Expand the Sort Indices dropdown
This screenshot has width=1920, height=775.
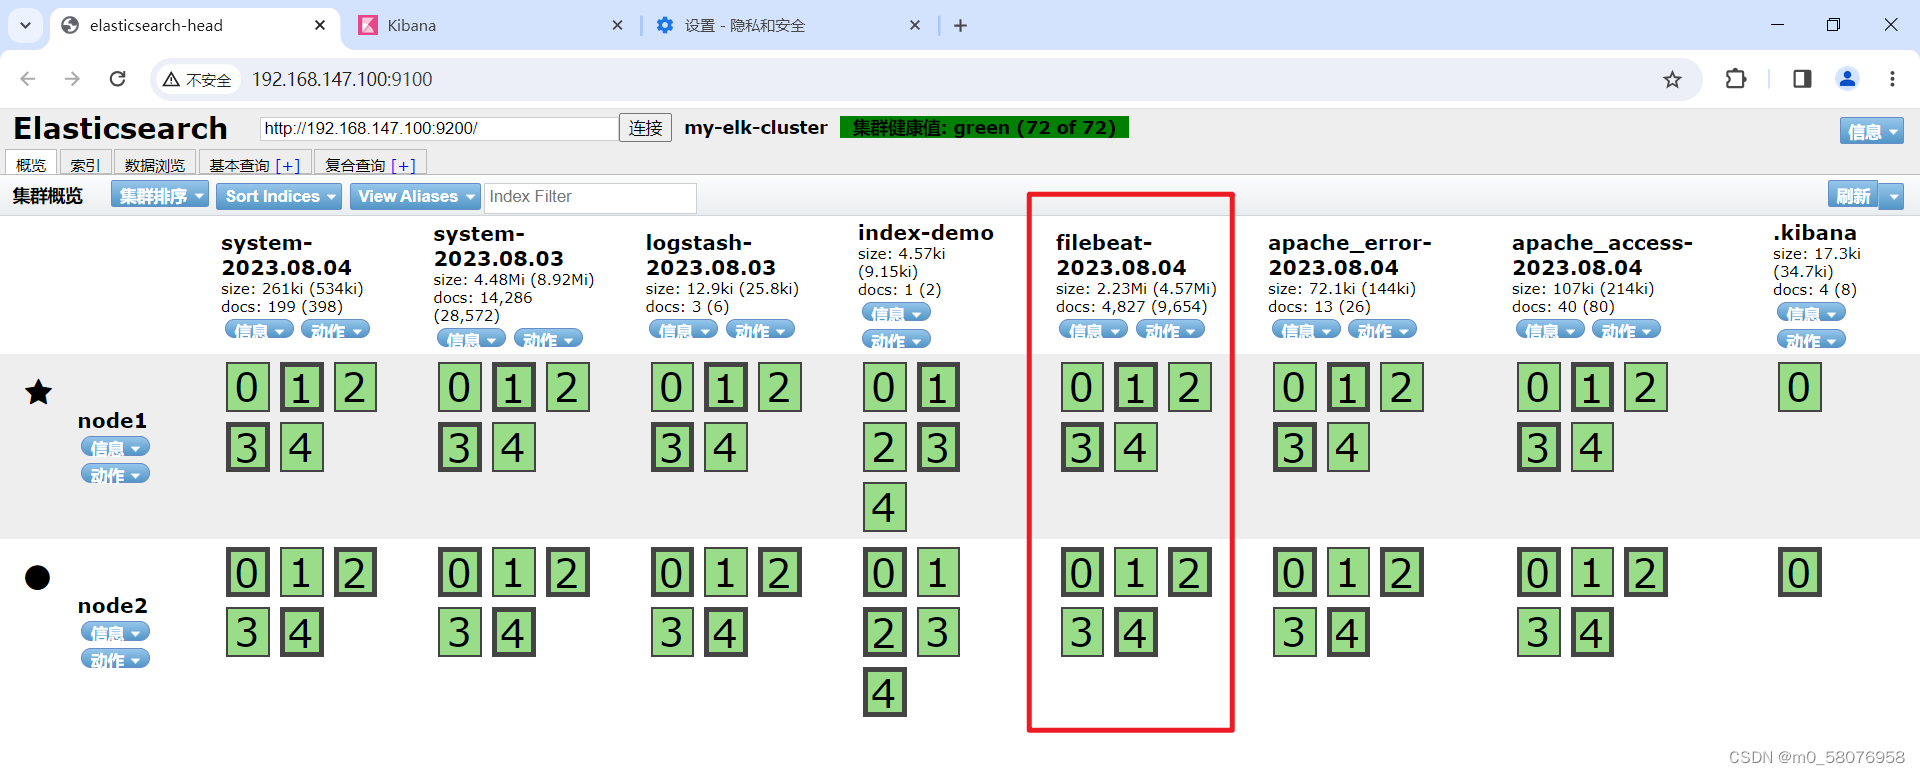tap(280, 196)
